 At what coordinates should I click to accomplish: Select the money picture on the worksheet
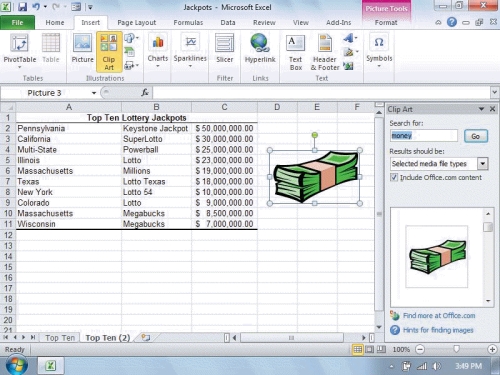pyautogui.click(x=315, y=177)
